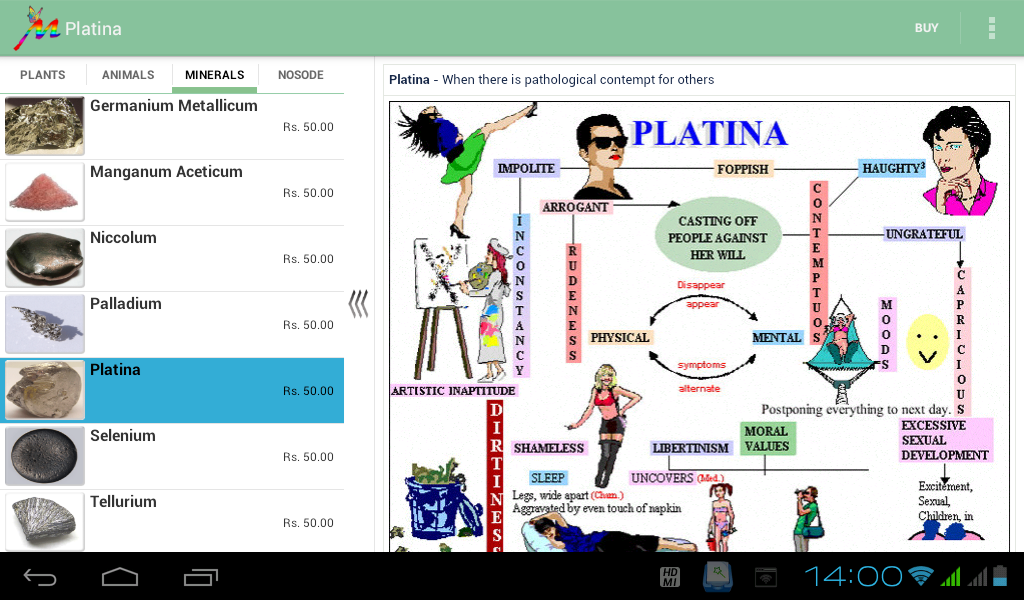Open the three-dot overflow menu

(x=991, y=28)
